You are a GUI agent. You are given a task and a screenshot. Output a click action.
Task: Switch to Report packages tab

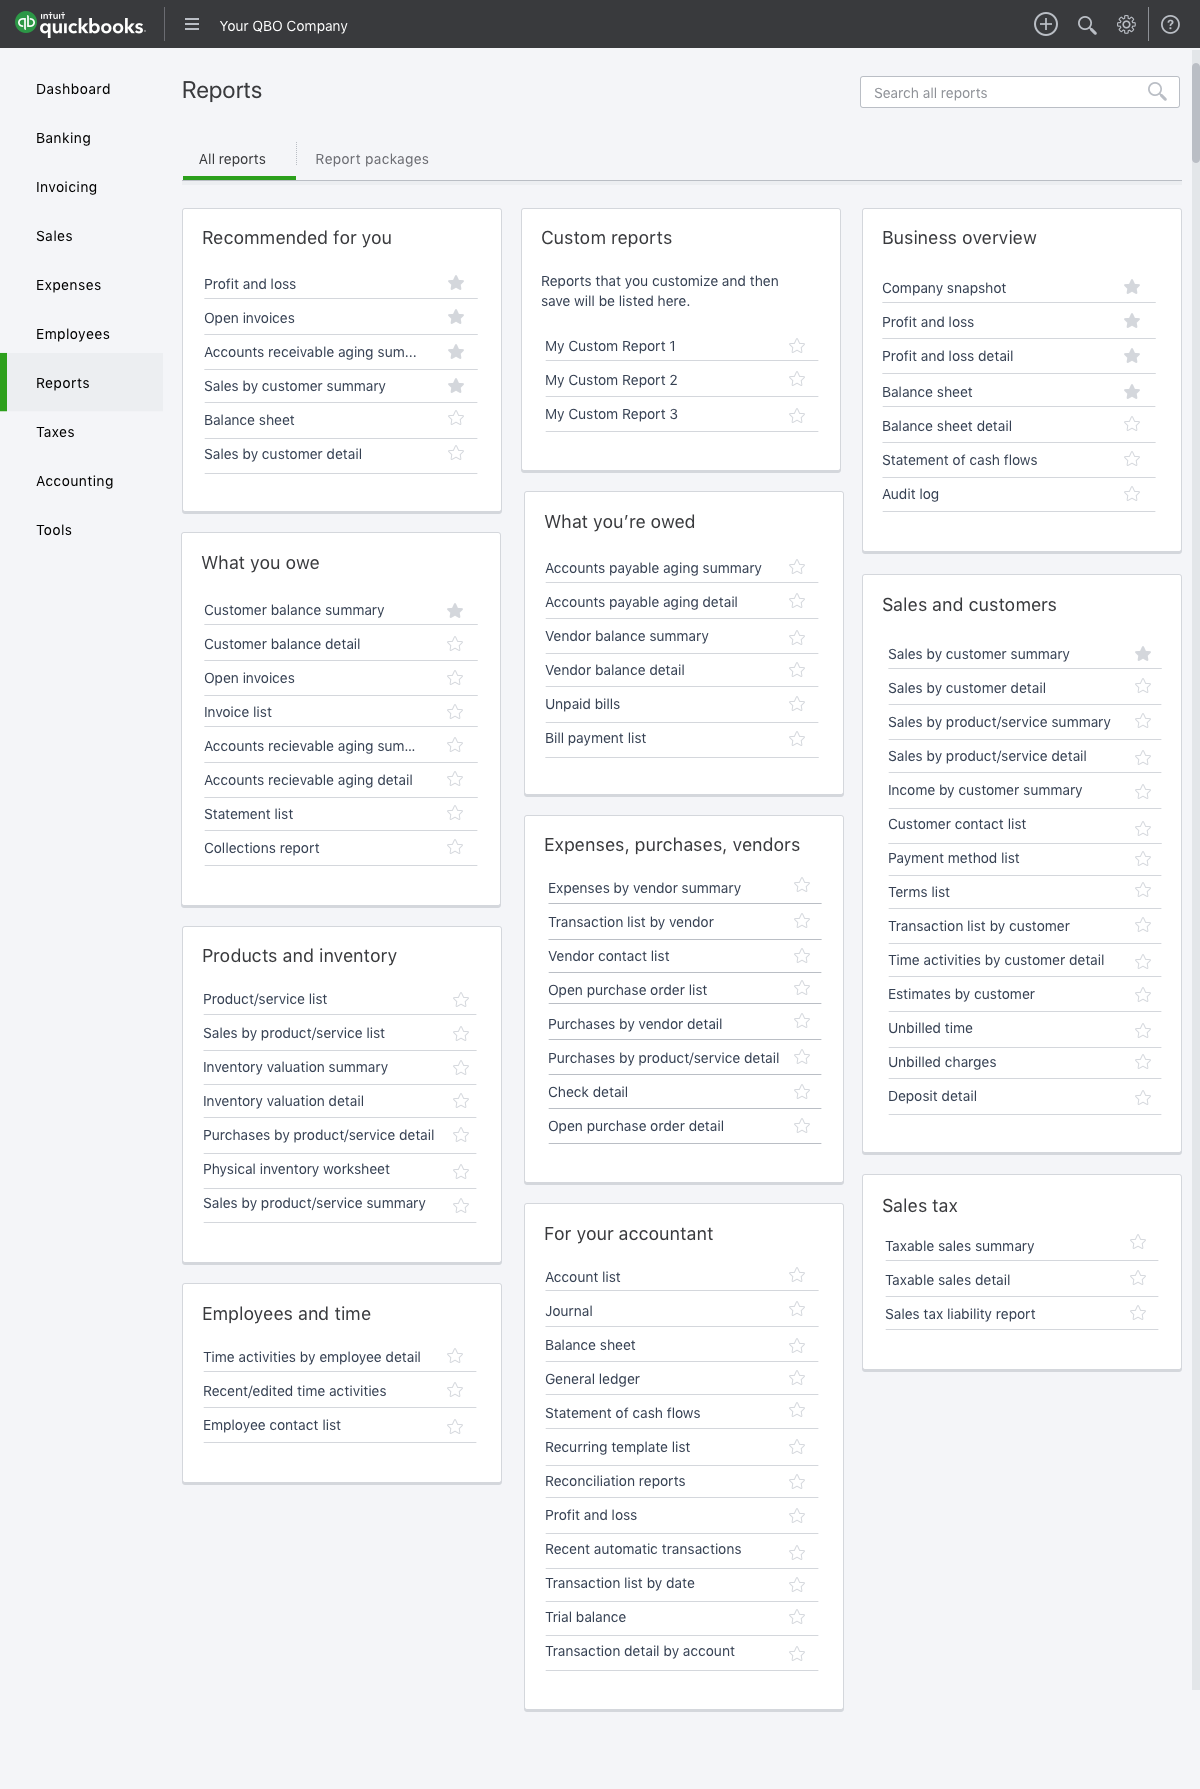pos(372,159)
